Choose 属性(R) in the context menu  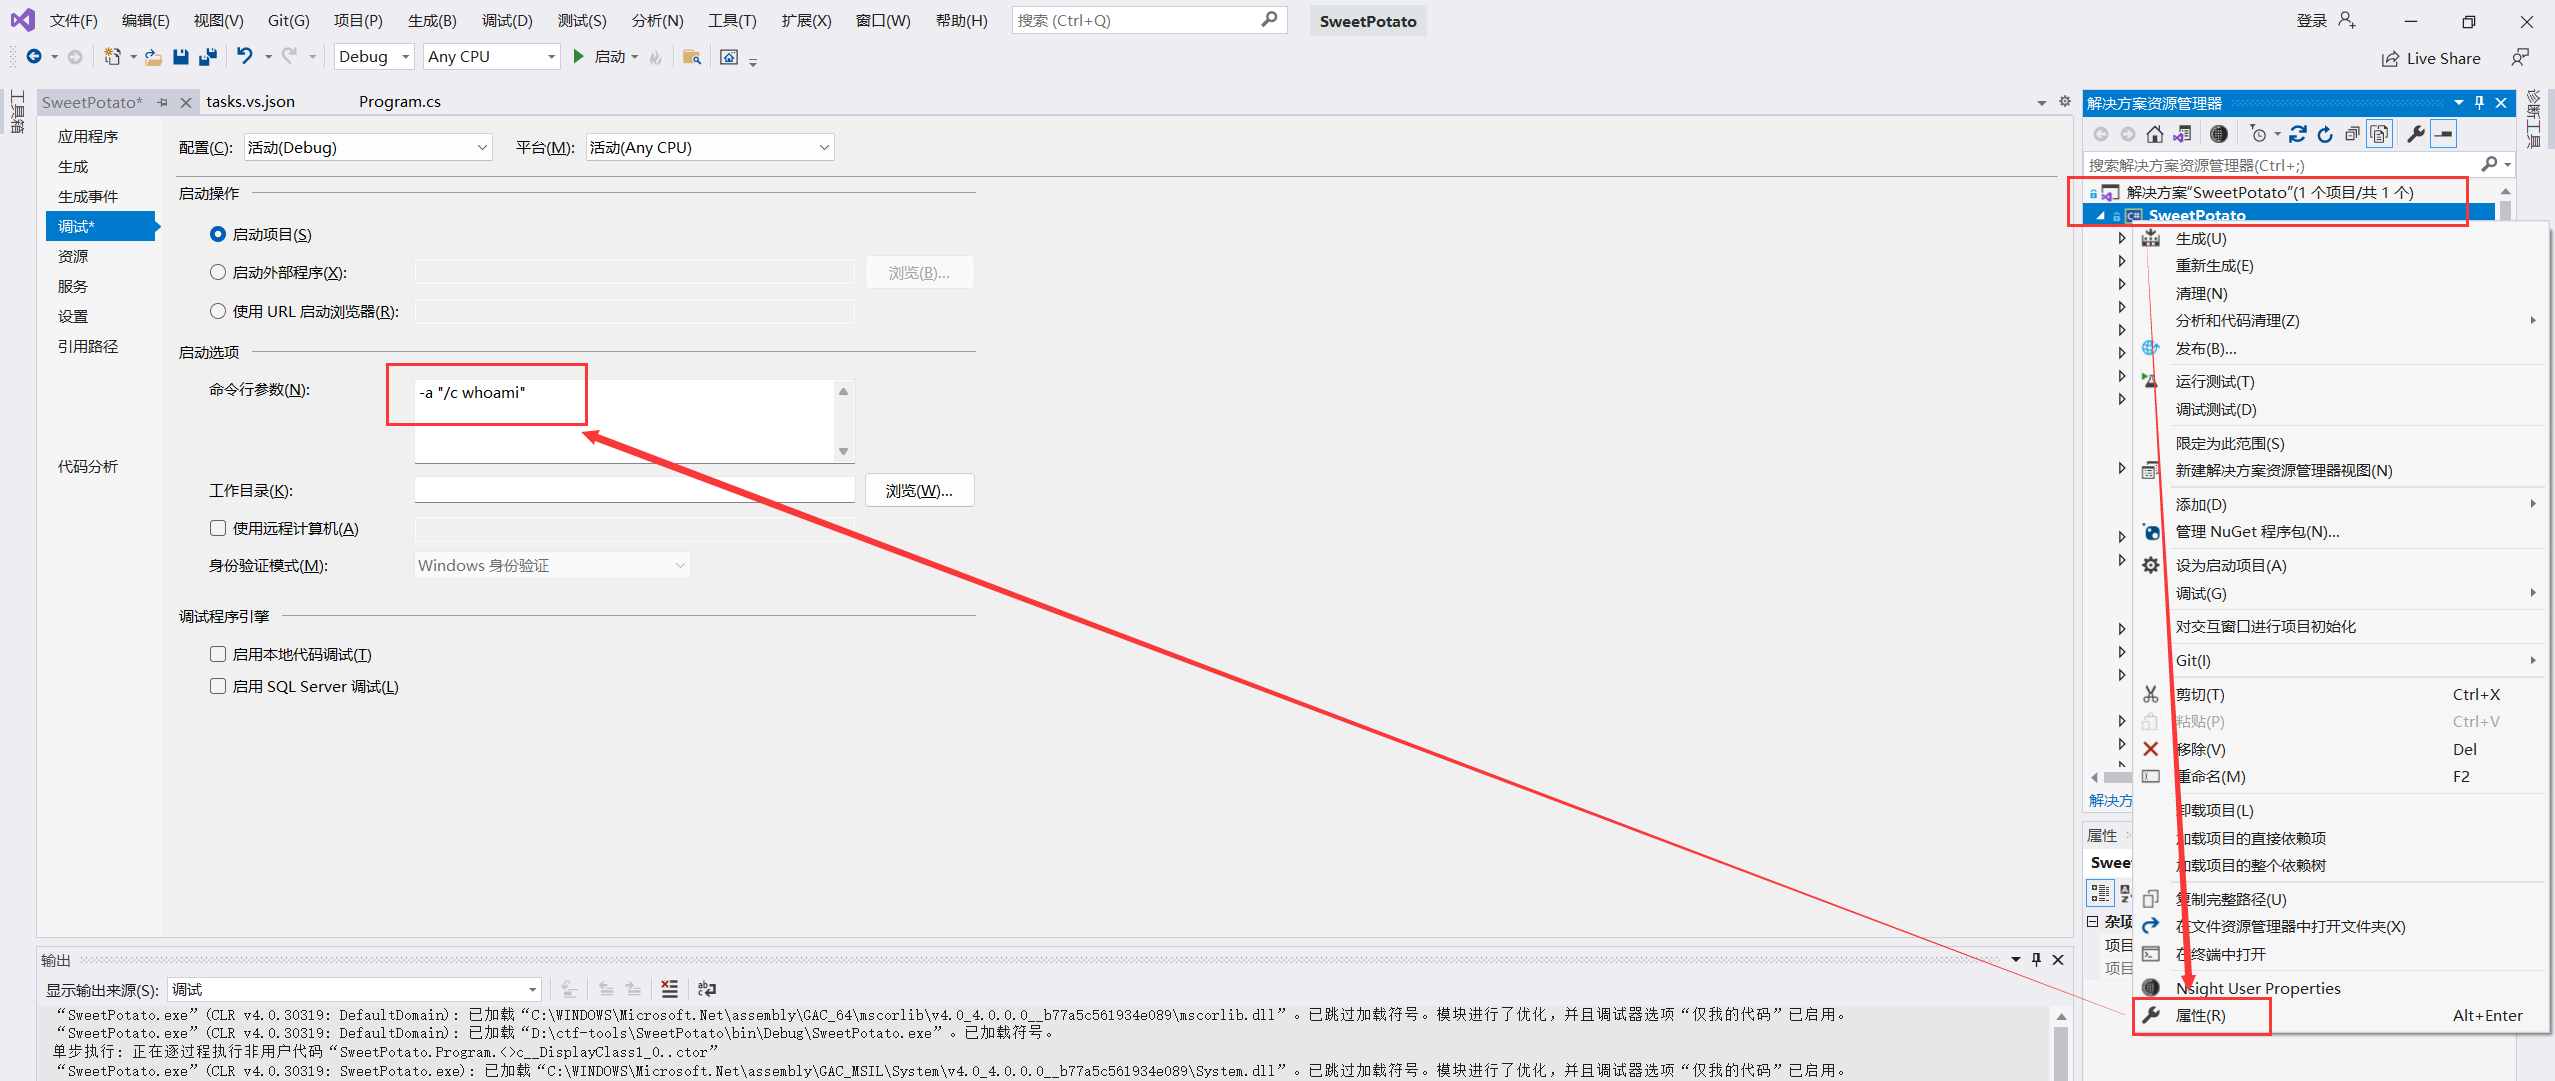point(2200,1015)
